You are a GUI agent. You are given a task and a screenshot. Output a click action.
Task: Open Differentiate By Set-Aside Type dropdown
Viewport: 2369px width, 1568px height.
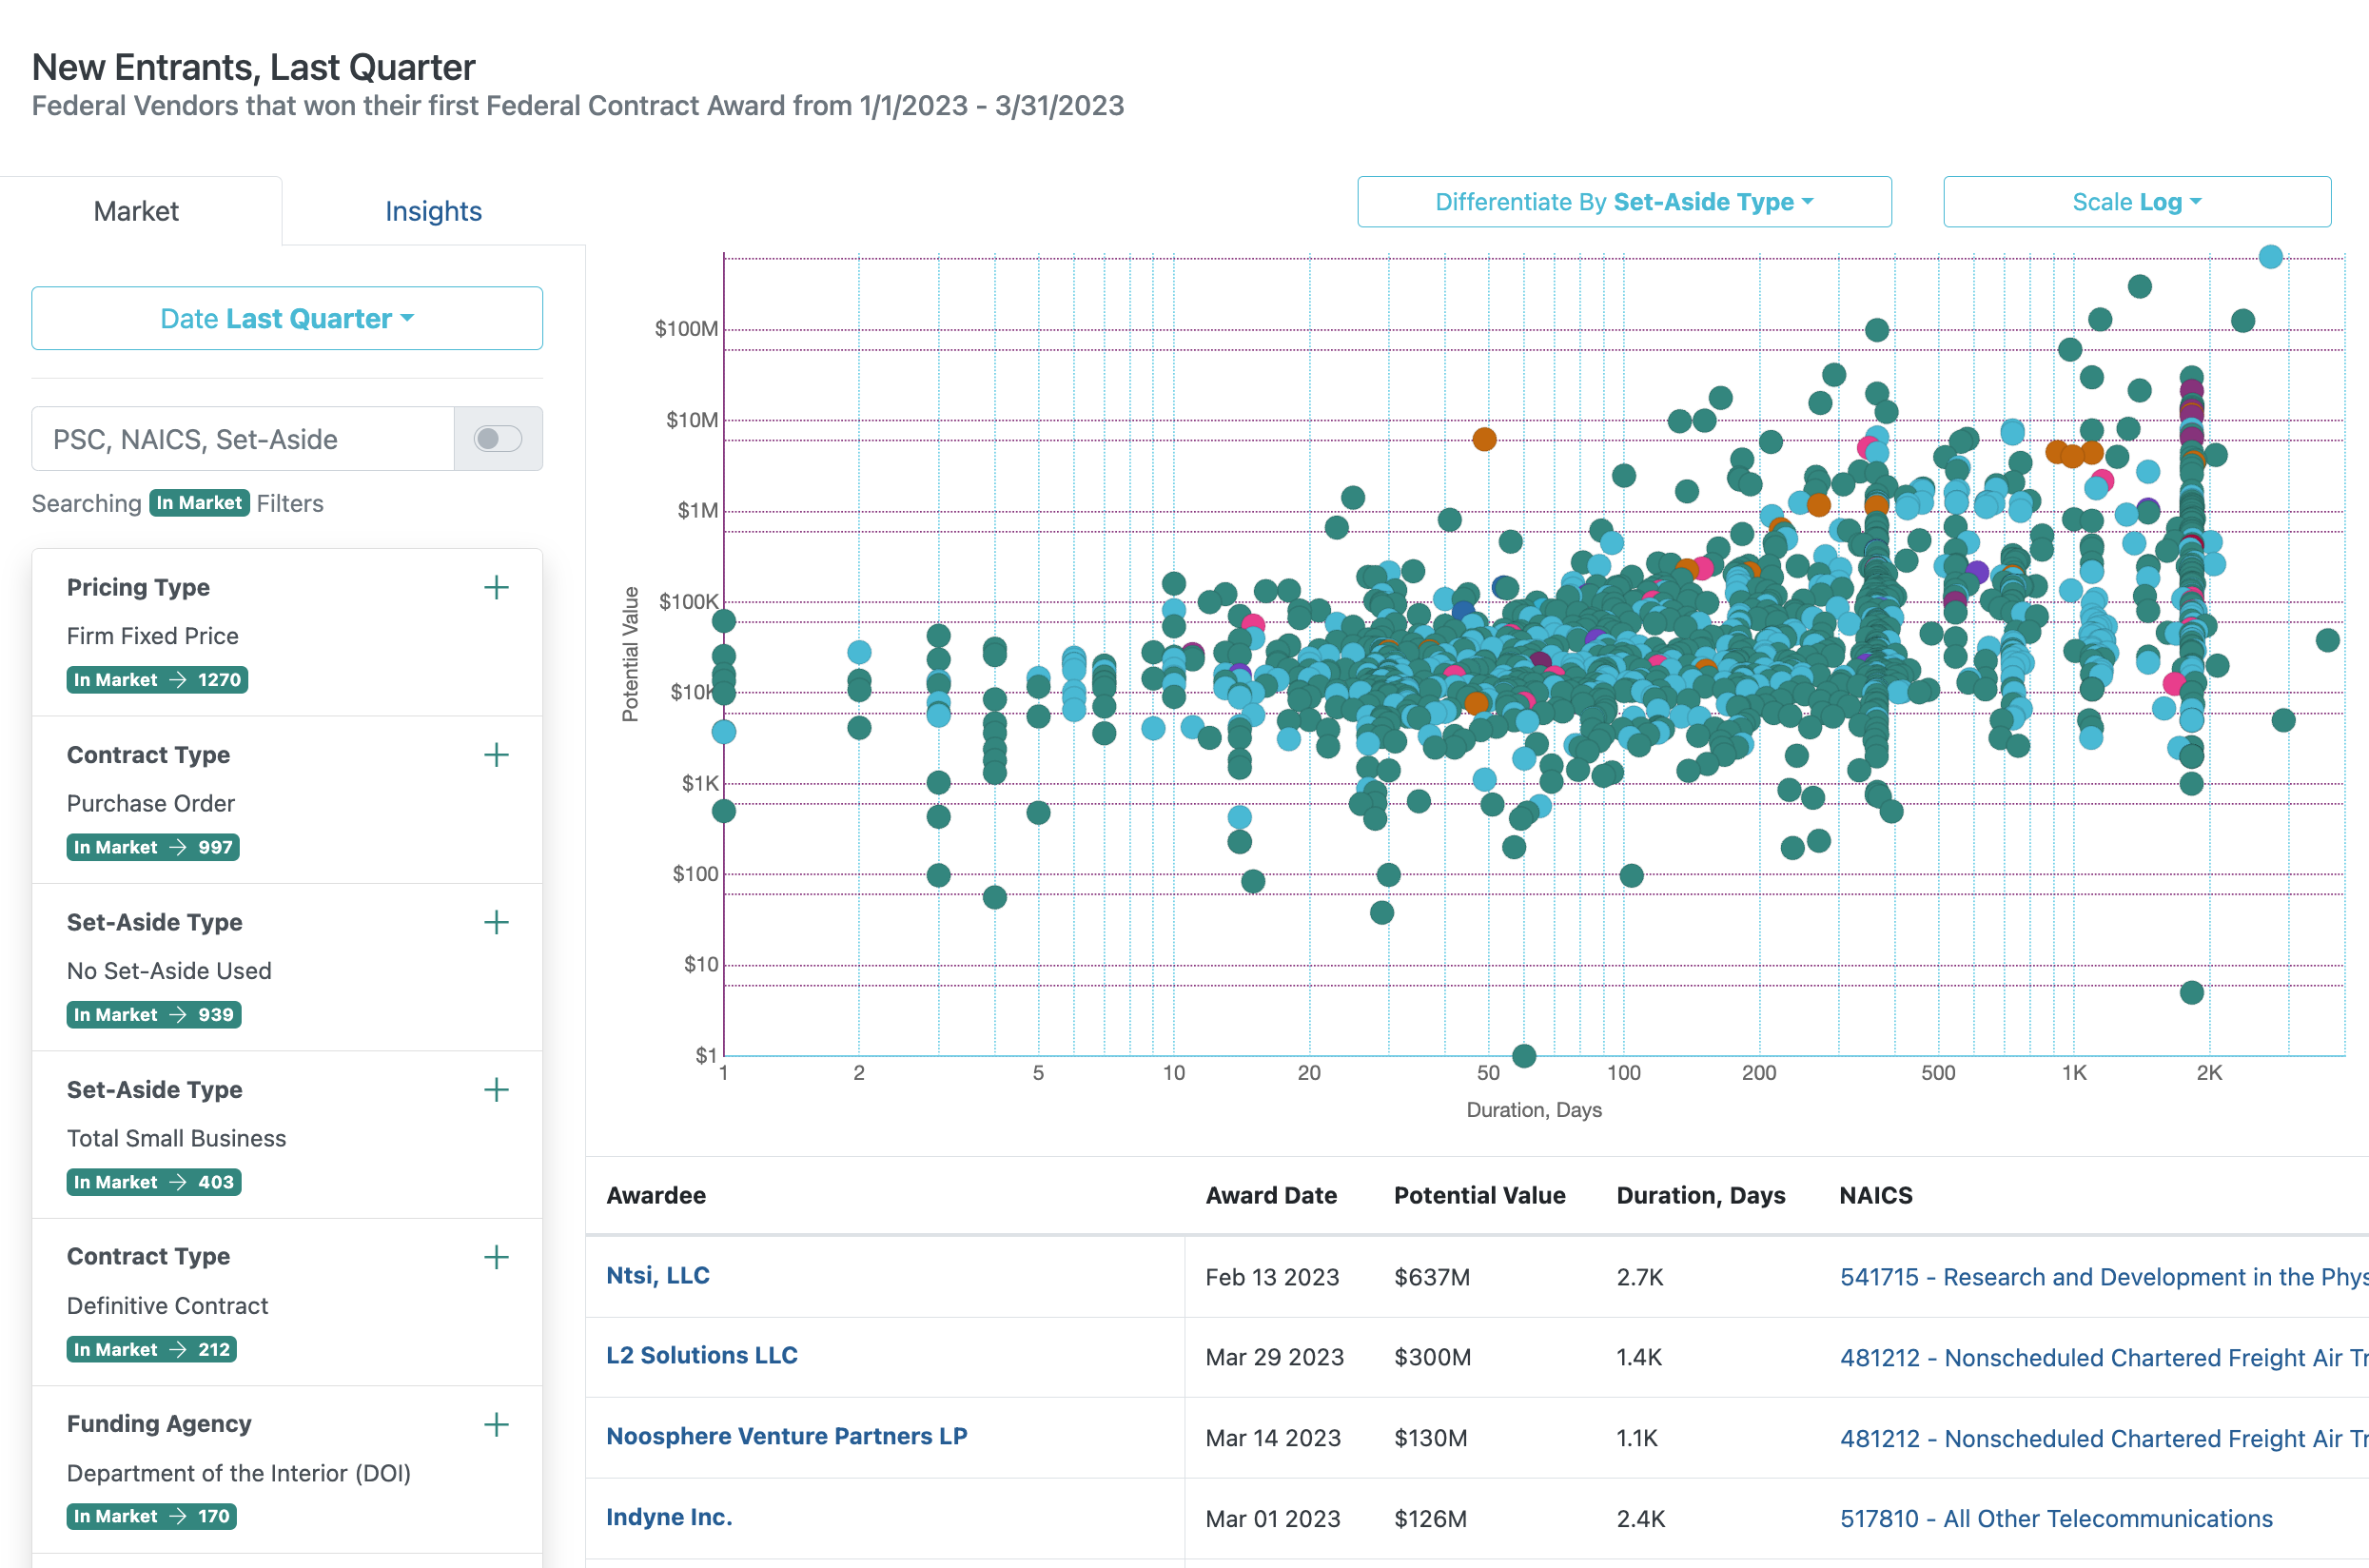(1623, 202)
